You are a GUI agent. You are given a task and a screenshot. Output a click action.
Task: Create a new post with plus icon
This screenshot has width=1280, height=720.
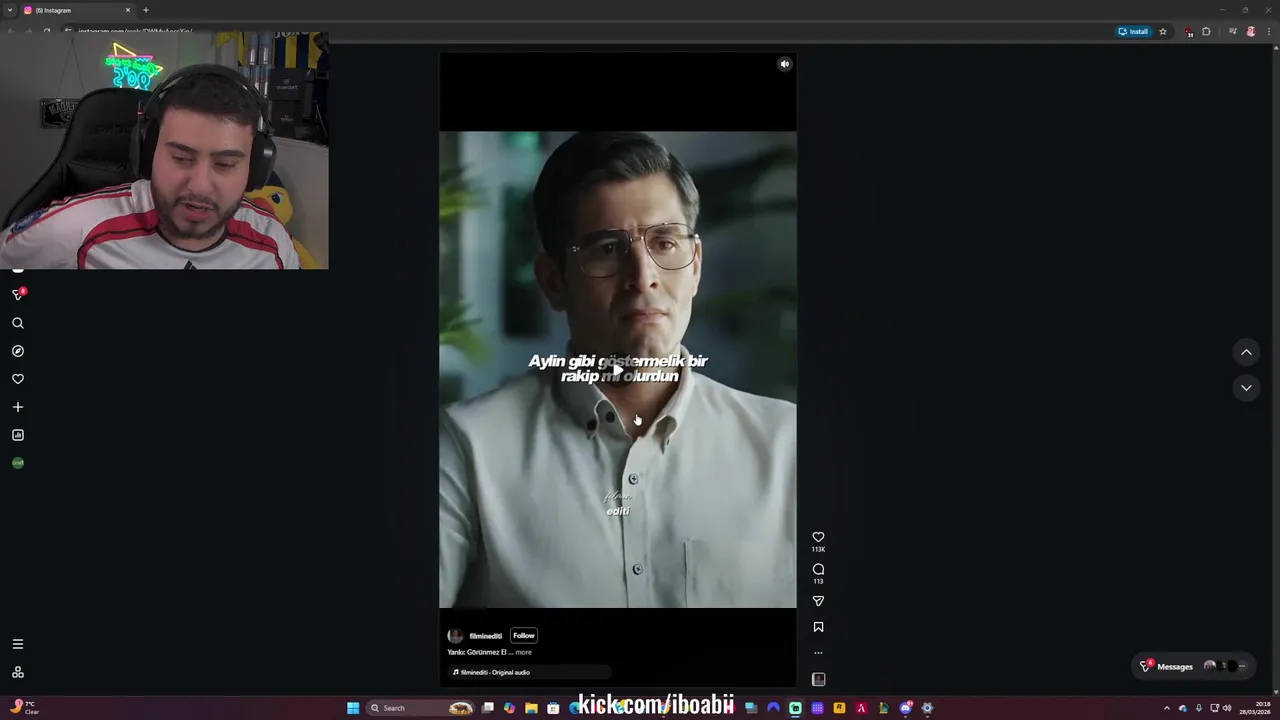point(18,407)
